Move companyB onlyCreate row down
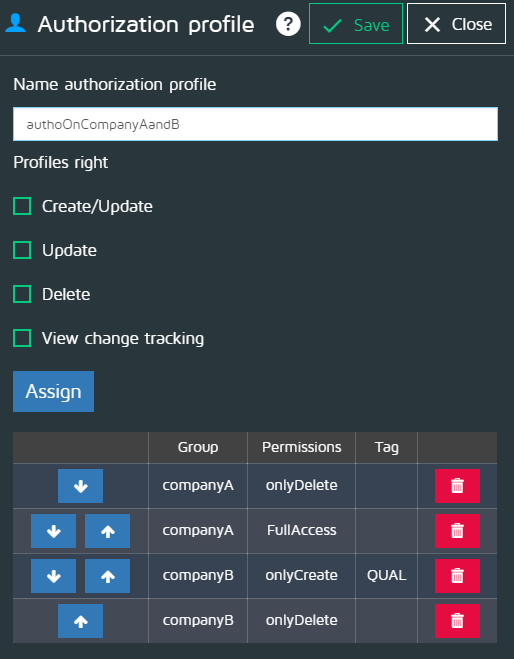The height and width of the screenshot is (659, 514). pyautogui.click(x=53, y=576)
